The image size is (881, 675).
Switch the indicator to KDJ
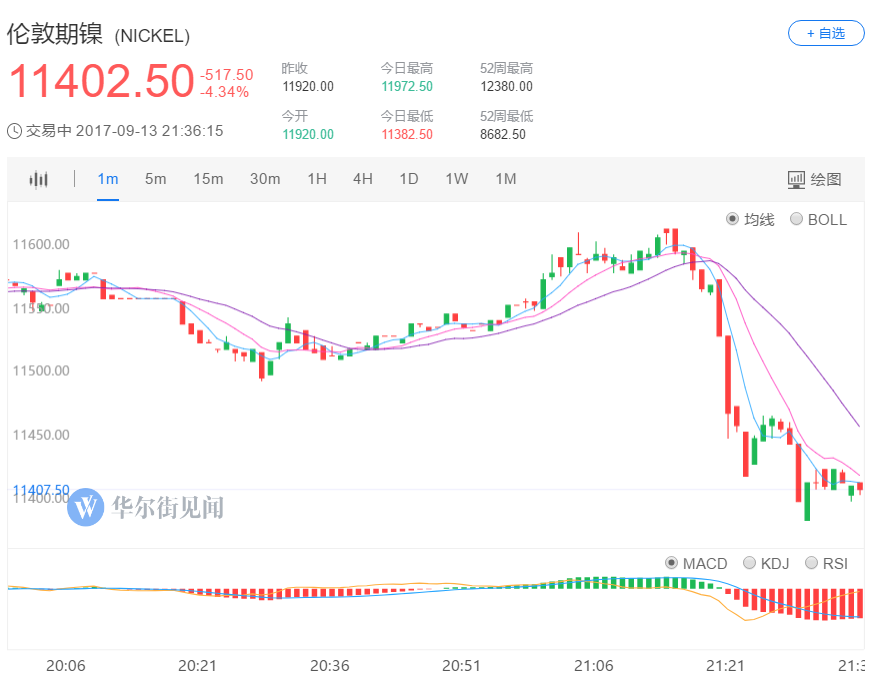pyautogui.click(x=768, y=563)
